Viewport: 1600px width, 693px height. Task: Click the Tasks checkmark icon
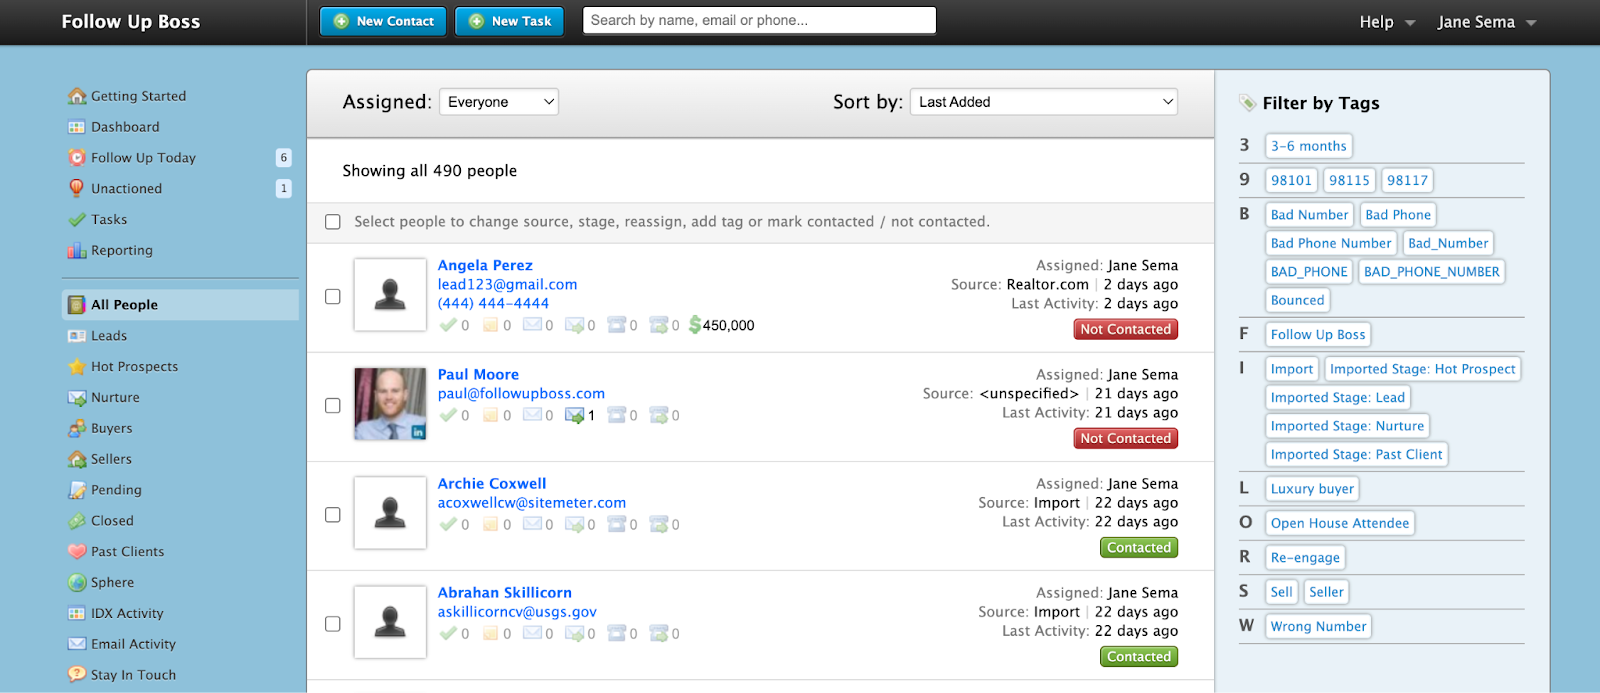click(x=77, y=219)
